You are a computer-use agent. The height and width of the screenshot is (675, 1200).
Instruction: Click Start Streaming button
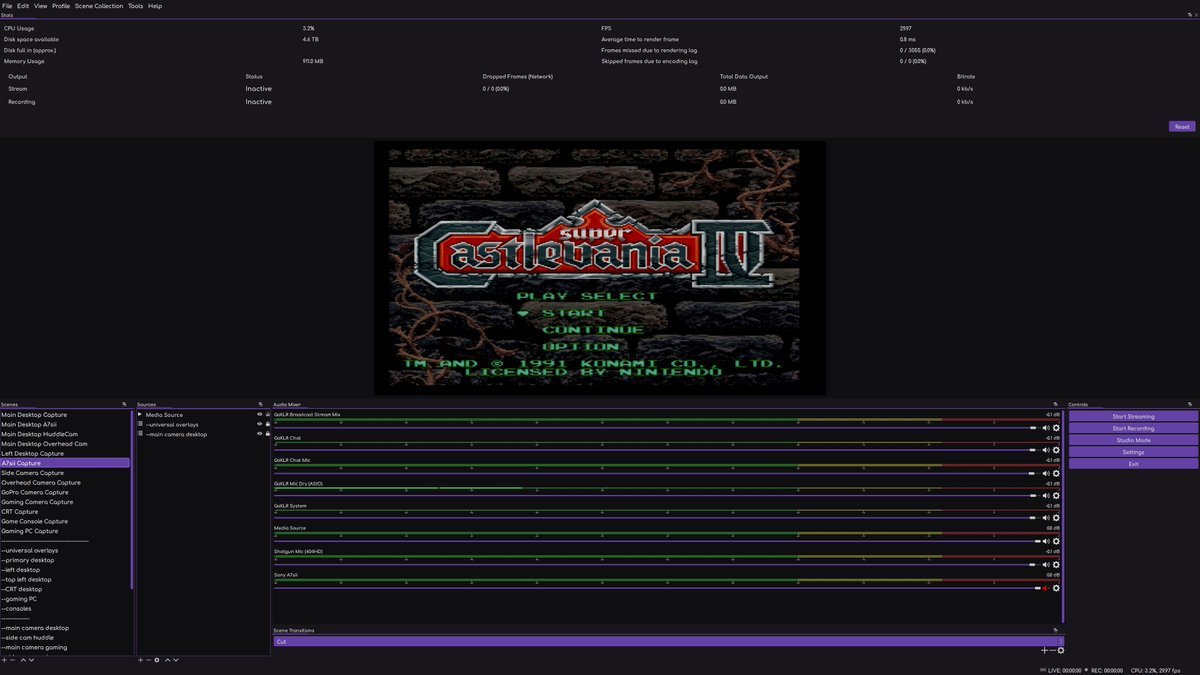tap(1133, 416)
